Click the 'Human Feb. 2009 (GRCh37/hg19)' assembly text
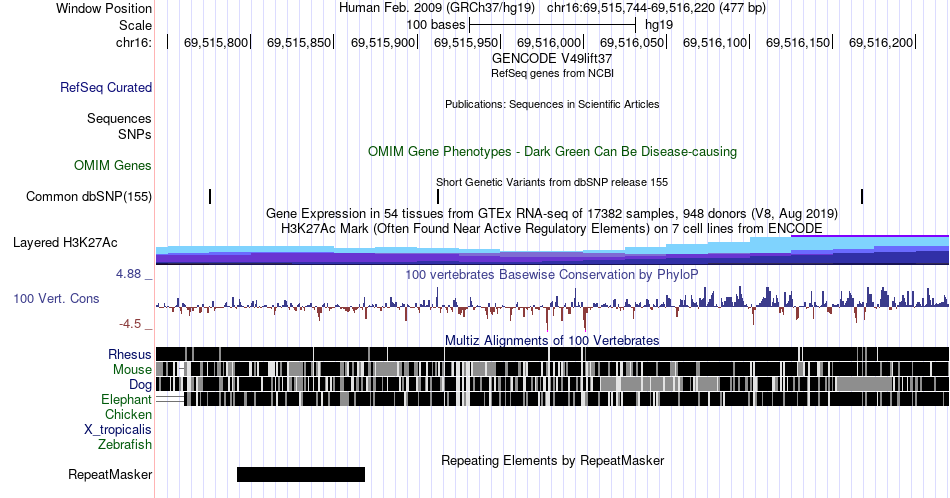Screen dimensions: 950x498 click(x=437, y=8)
